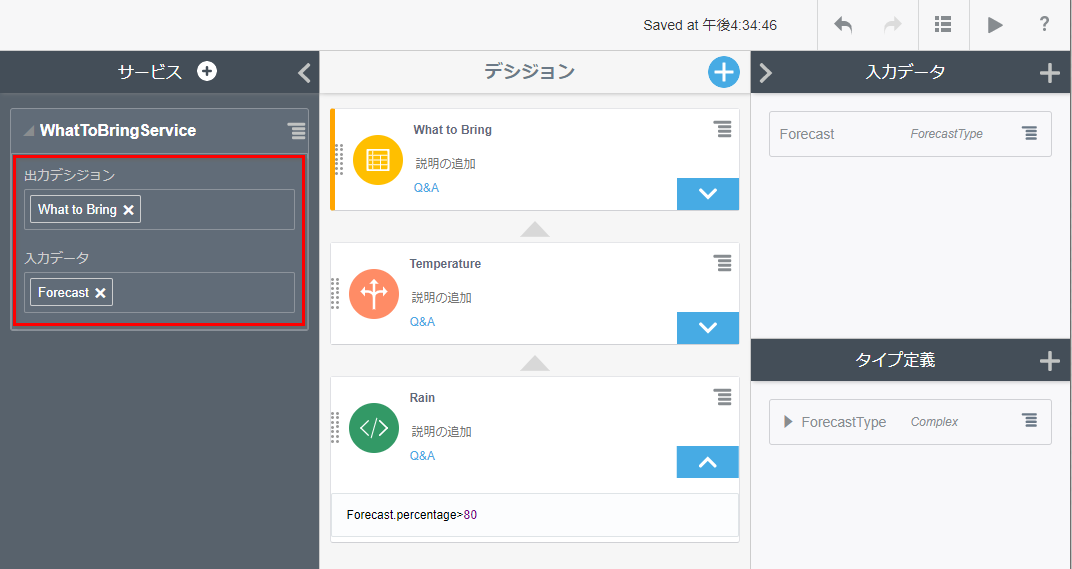Add a type definition with the plus icon

click(x=1049, y=361)
